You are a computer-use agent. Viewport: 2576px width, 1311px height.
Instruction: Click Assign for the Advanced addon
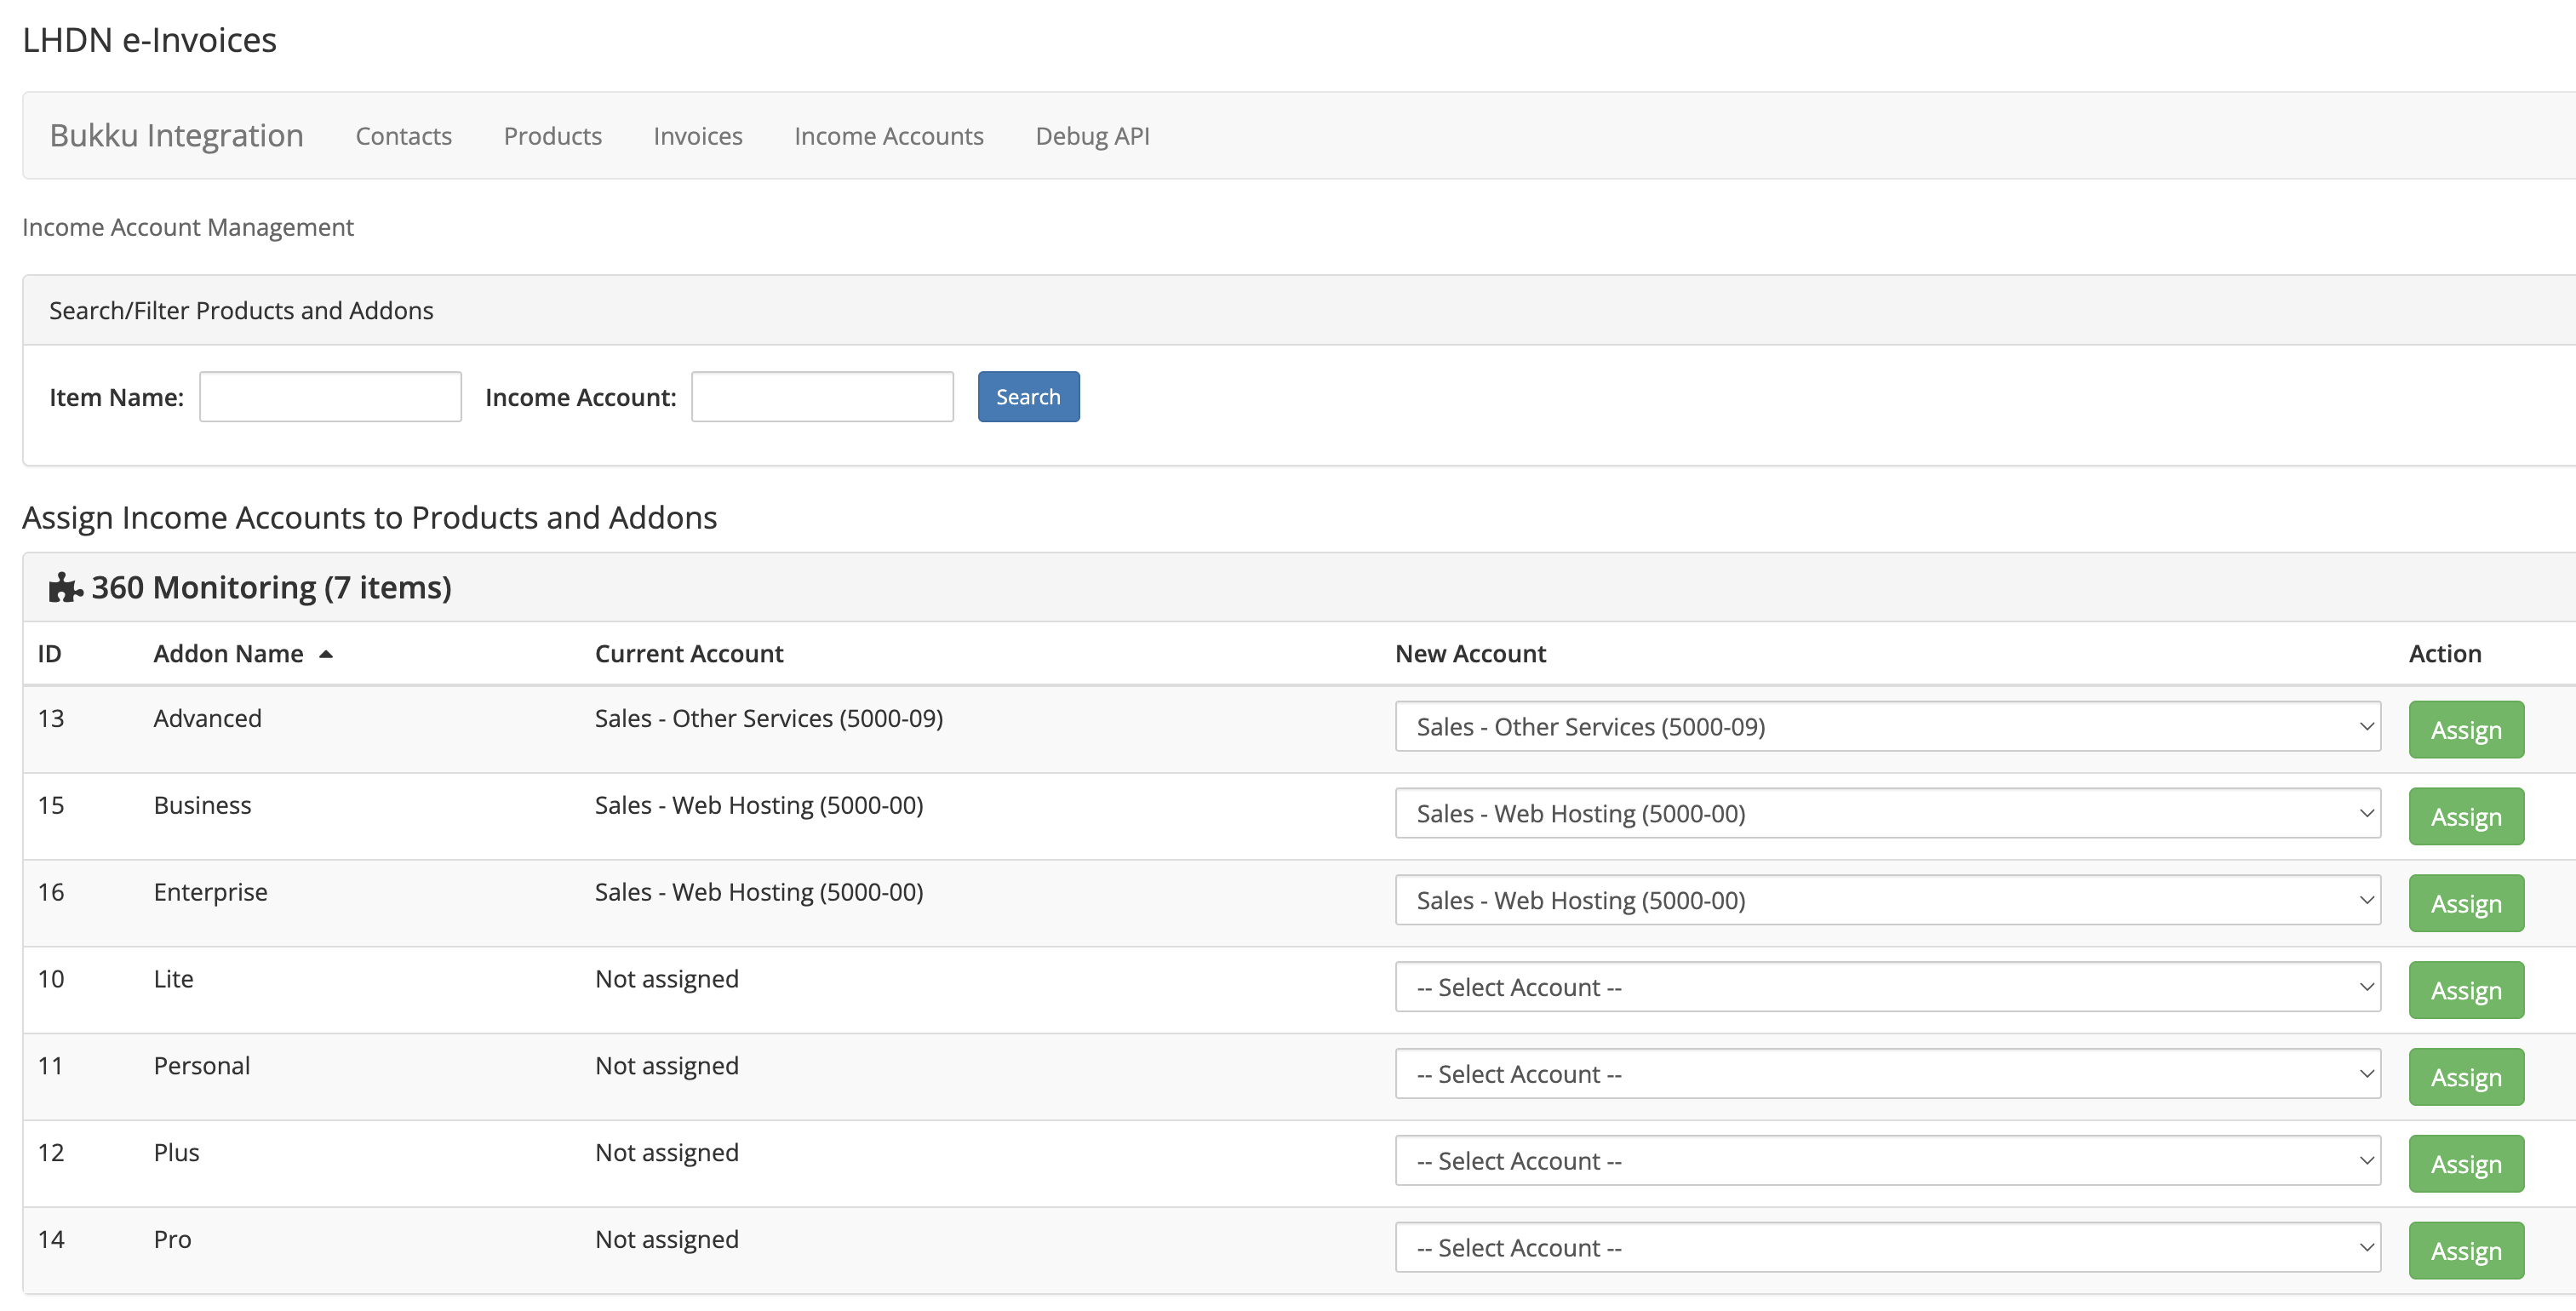tap(2465, 730)
